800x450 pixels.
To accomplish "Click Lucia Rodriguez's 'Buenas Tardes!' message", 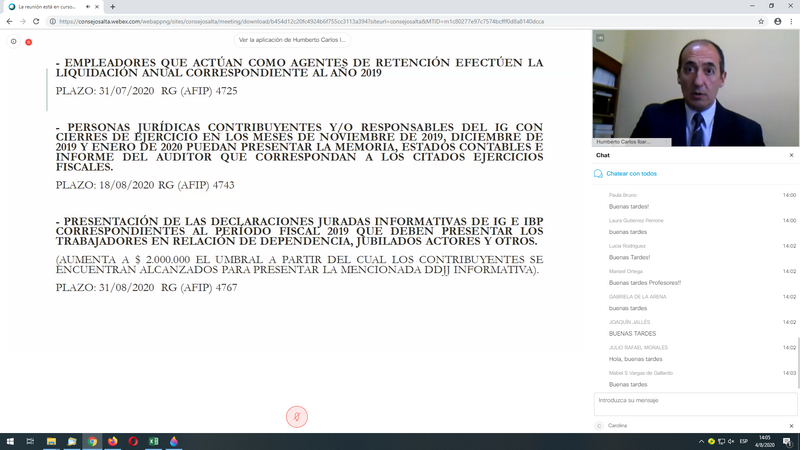I will point(629,258).
